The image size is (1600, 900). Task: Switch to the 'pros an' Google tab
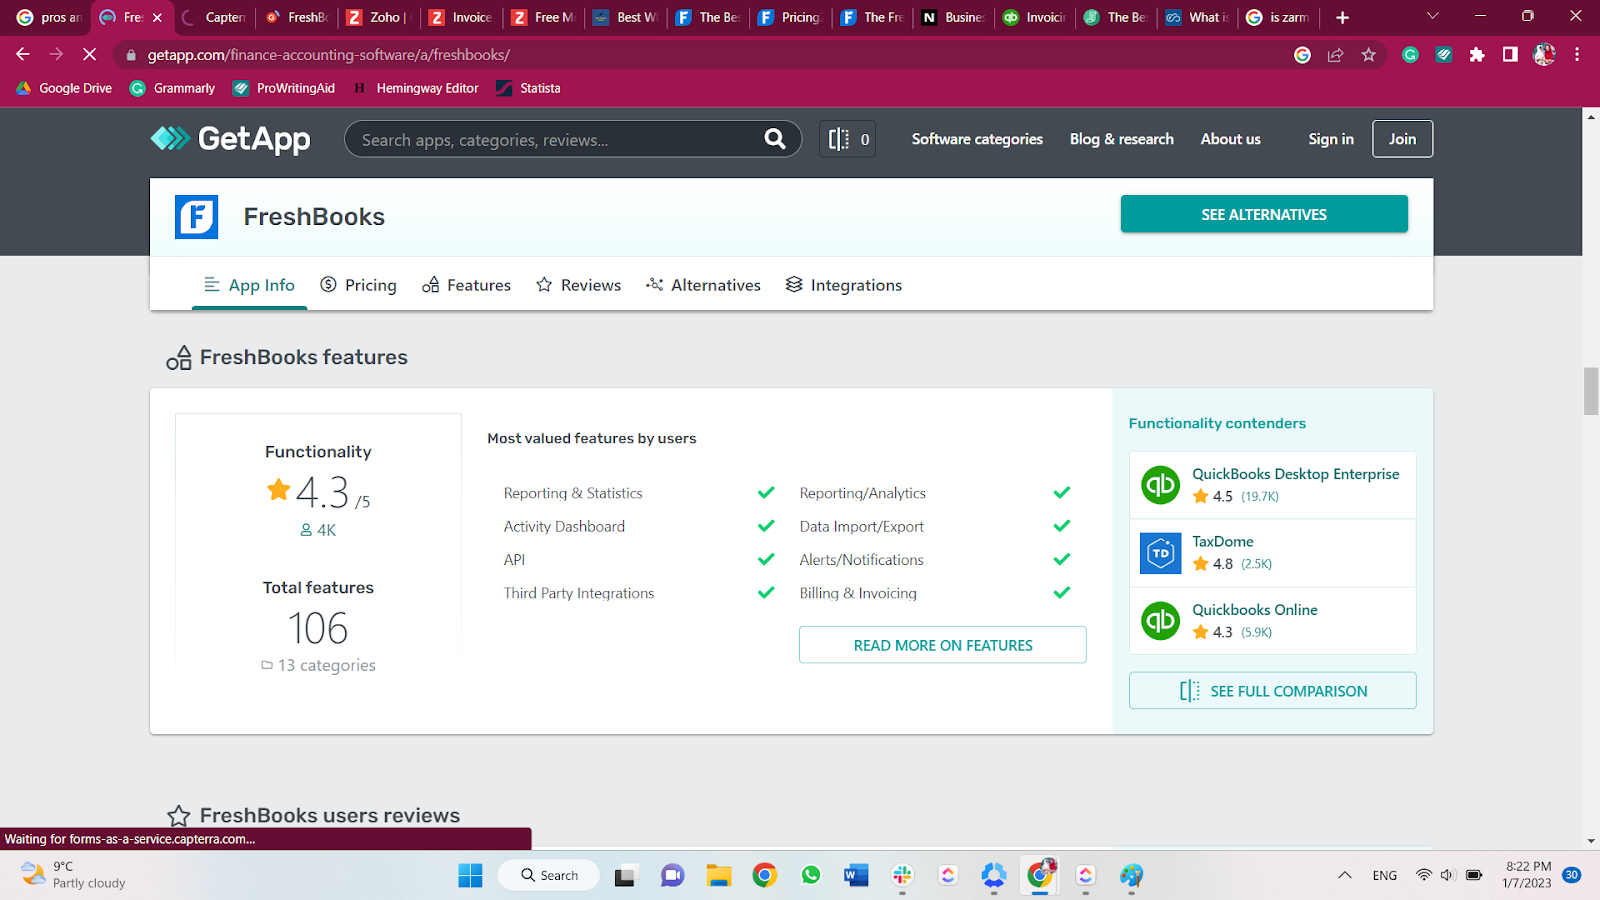point(49,17)
